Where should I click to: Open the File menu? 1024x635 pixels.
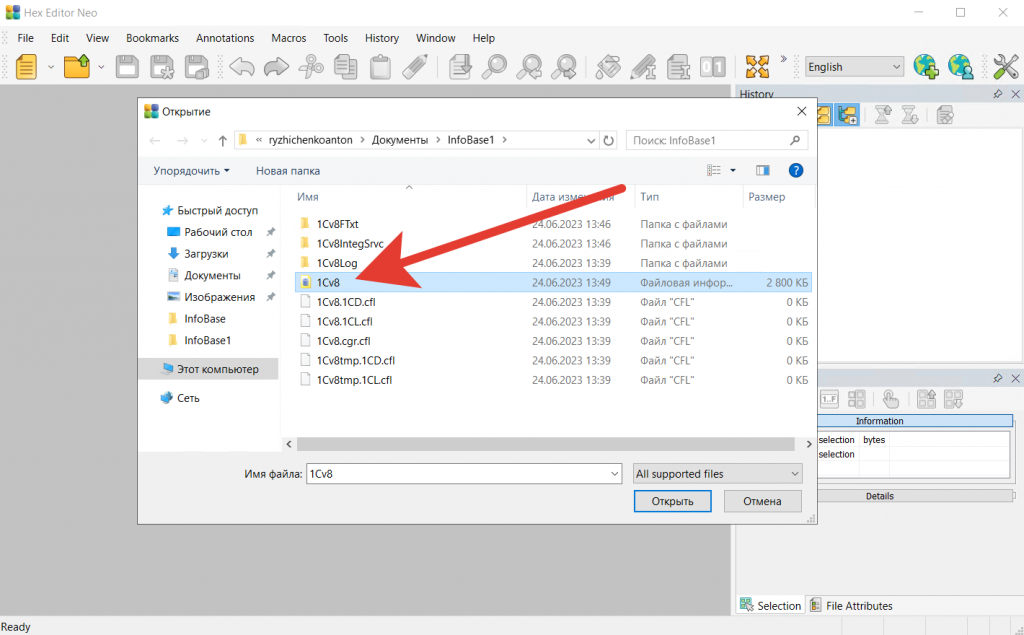[x=25, y=38]
